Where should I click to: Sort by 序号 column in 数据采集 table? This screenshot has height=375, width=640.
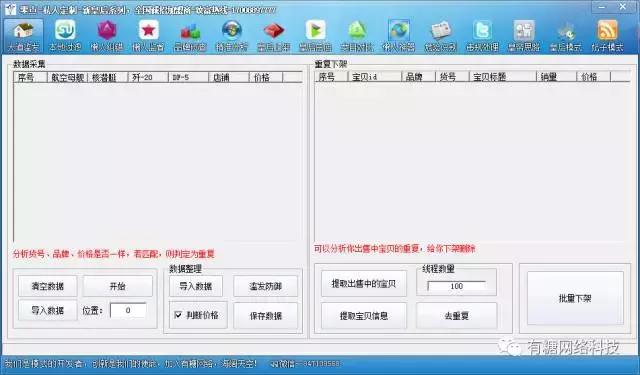point(30,77)
